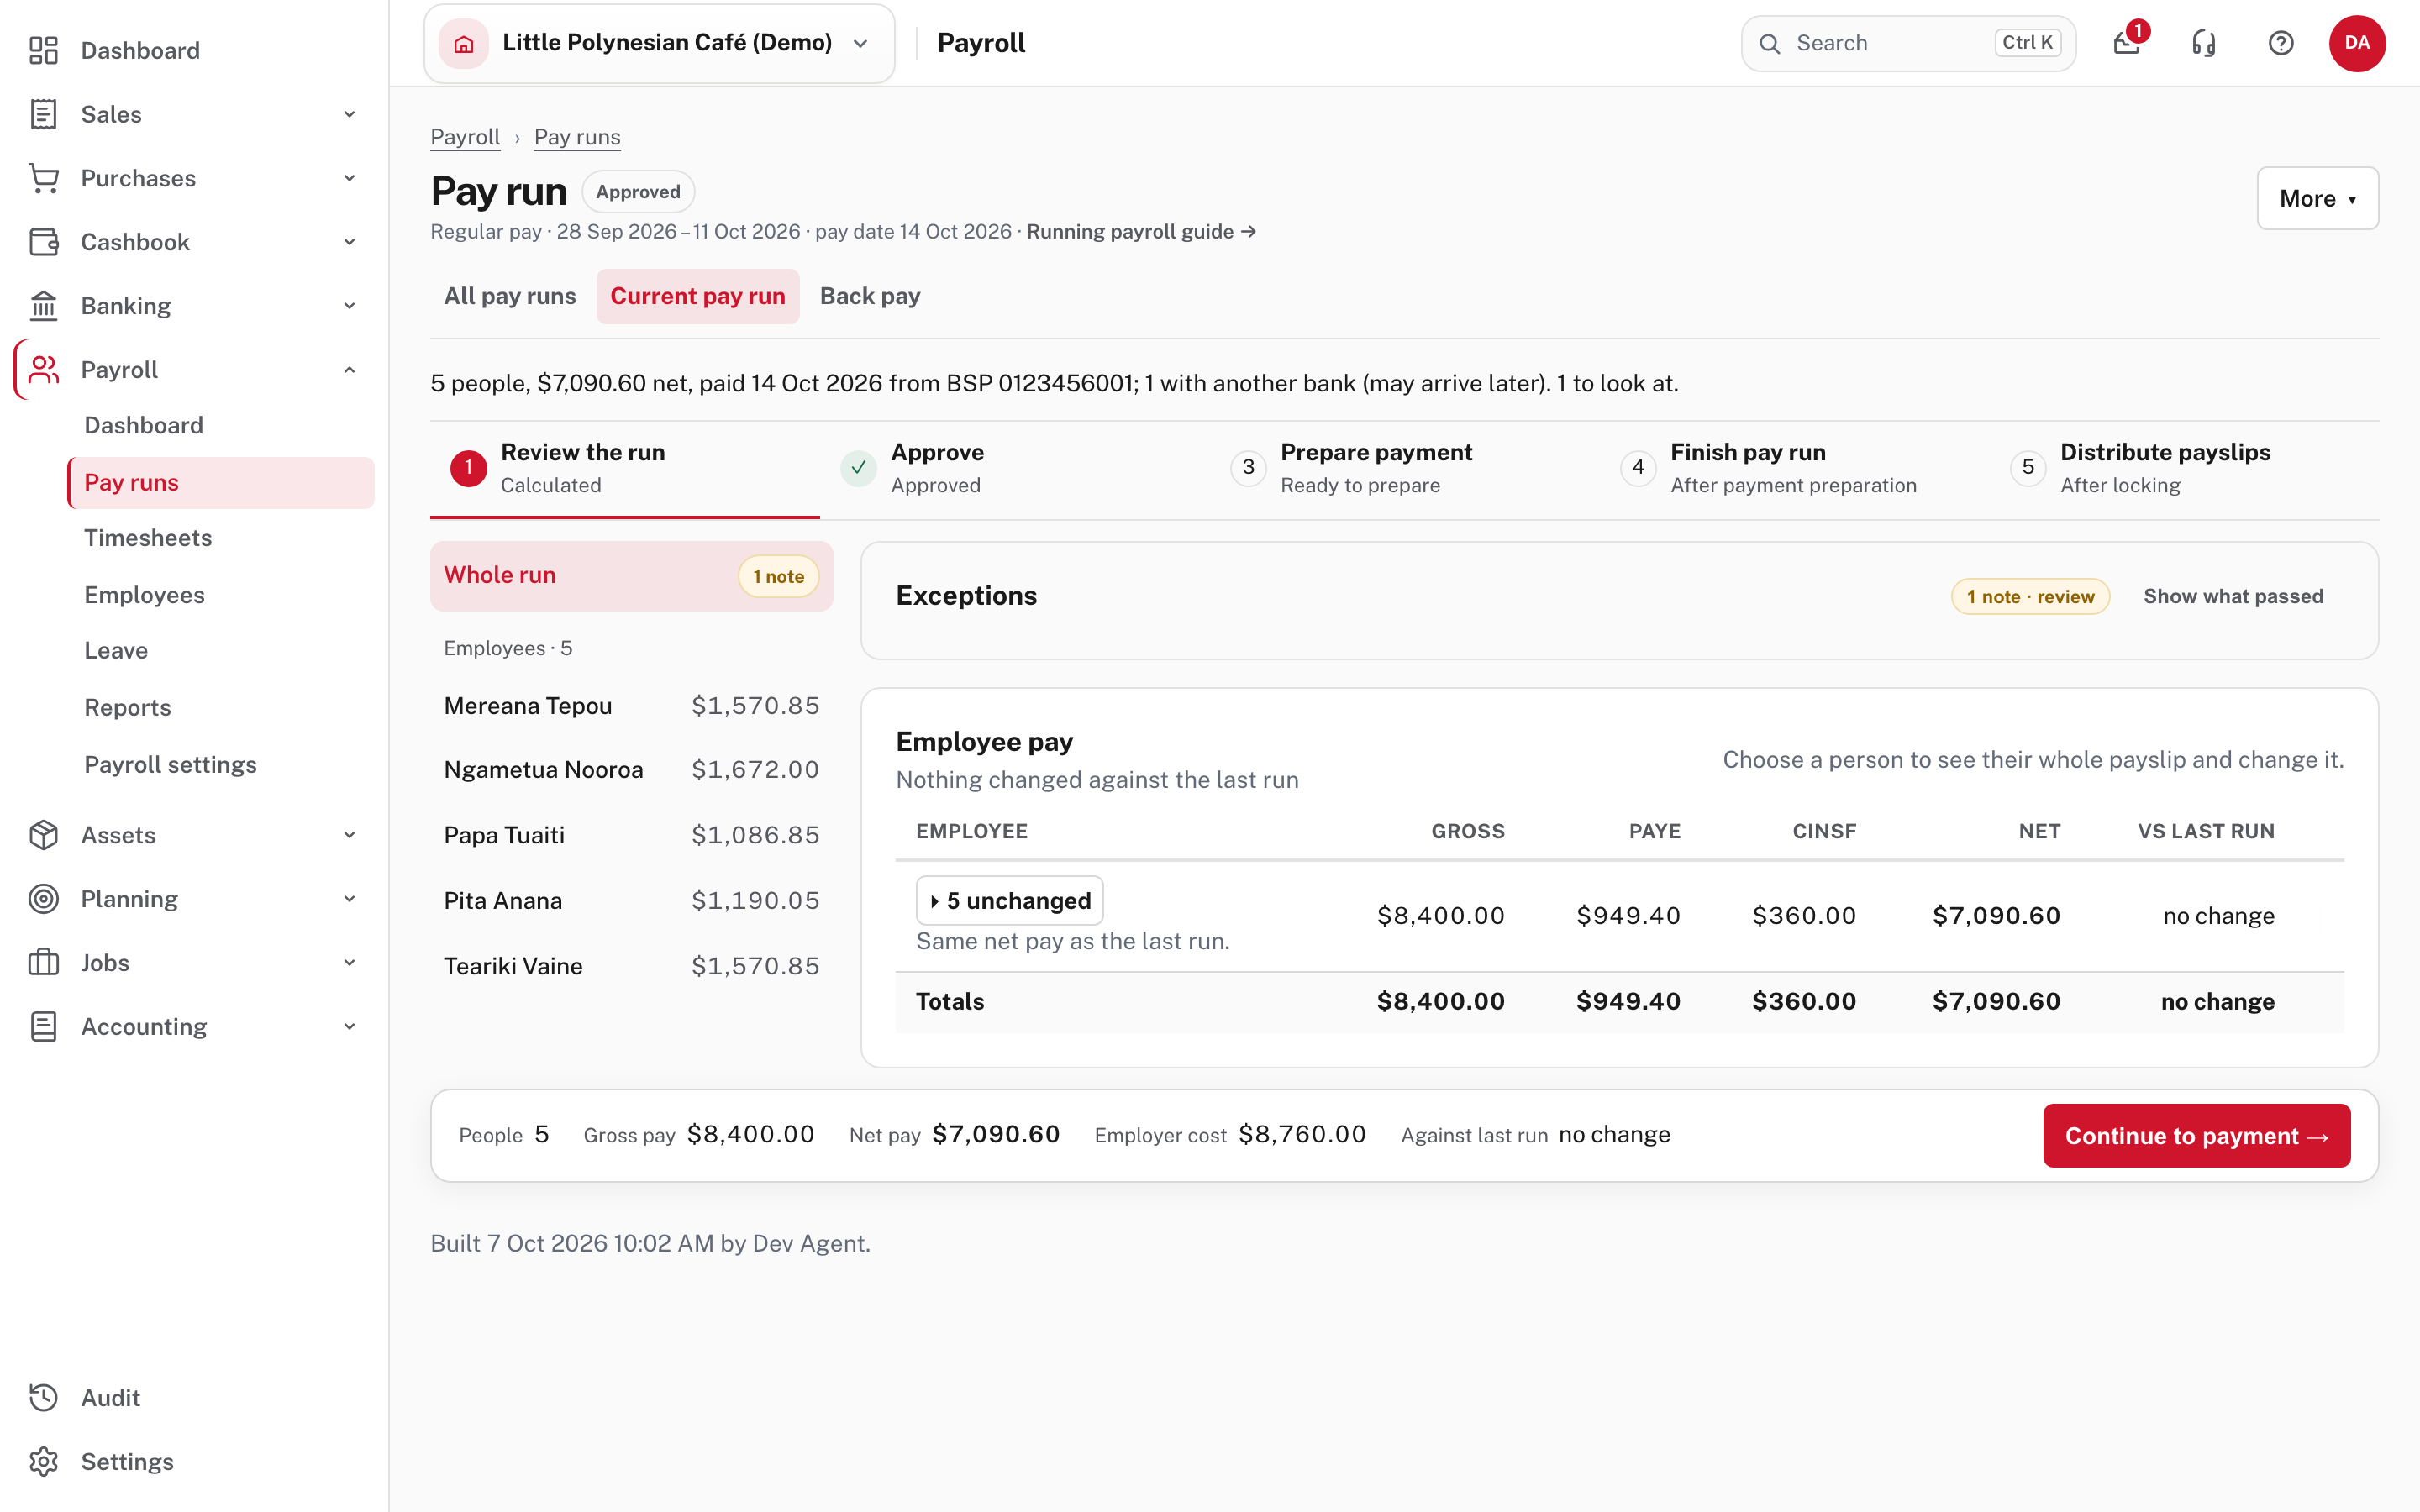Viewport: 2420px width, 1512px height.
Task: Open the help question mark icon
Action: pos(2281,43)
